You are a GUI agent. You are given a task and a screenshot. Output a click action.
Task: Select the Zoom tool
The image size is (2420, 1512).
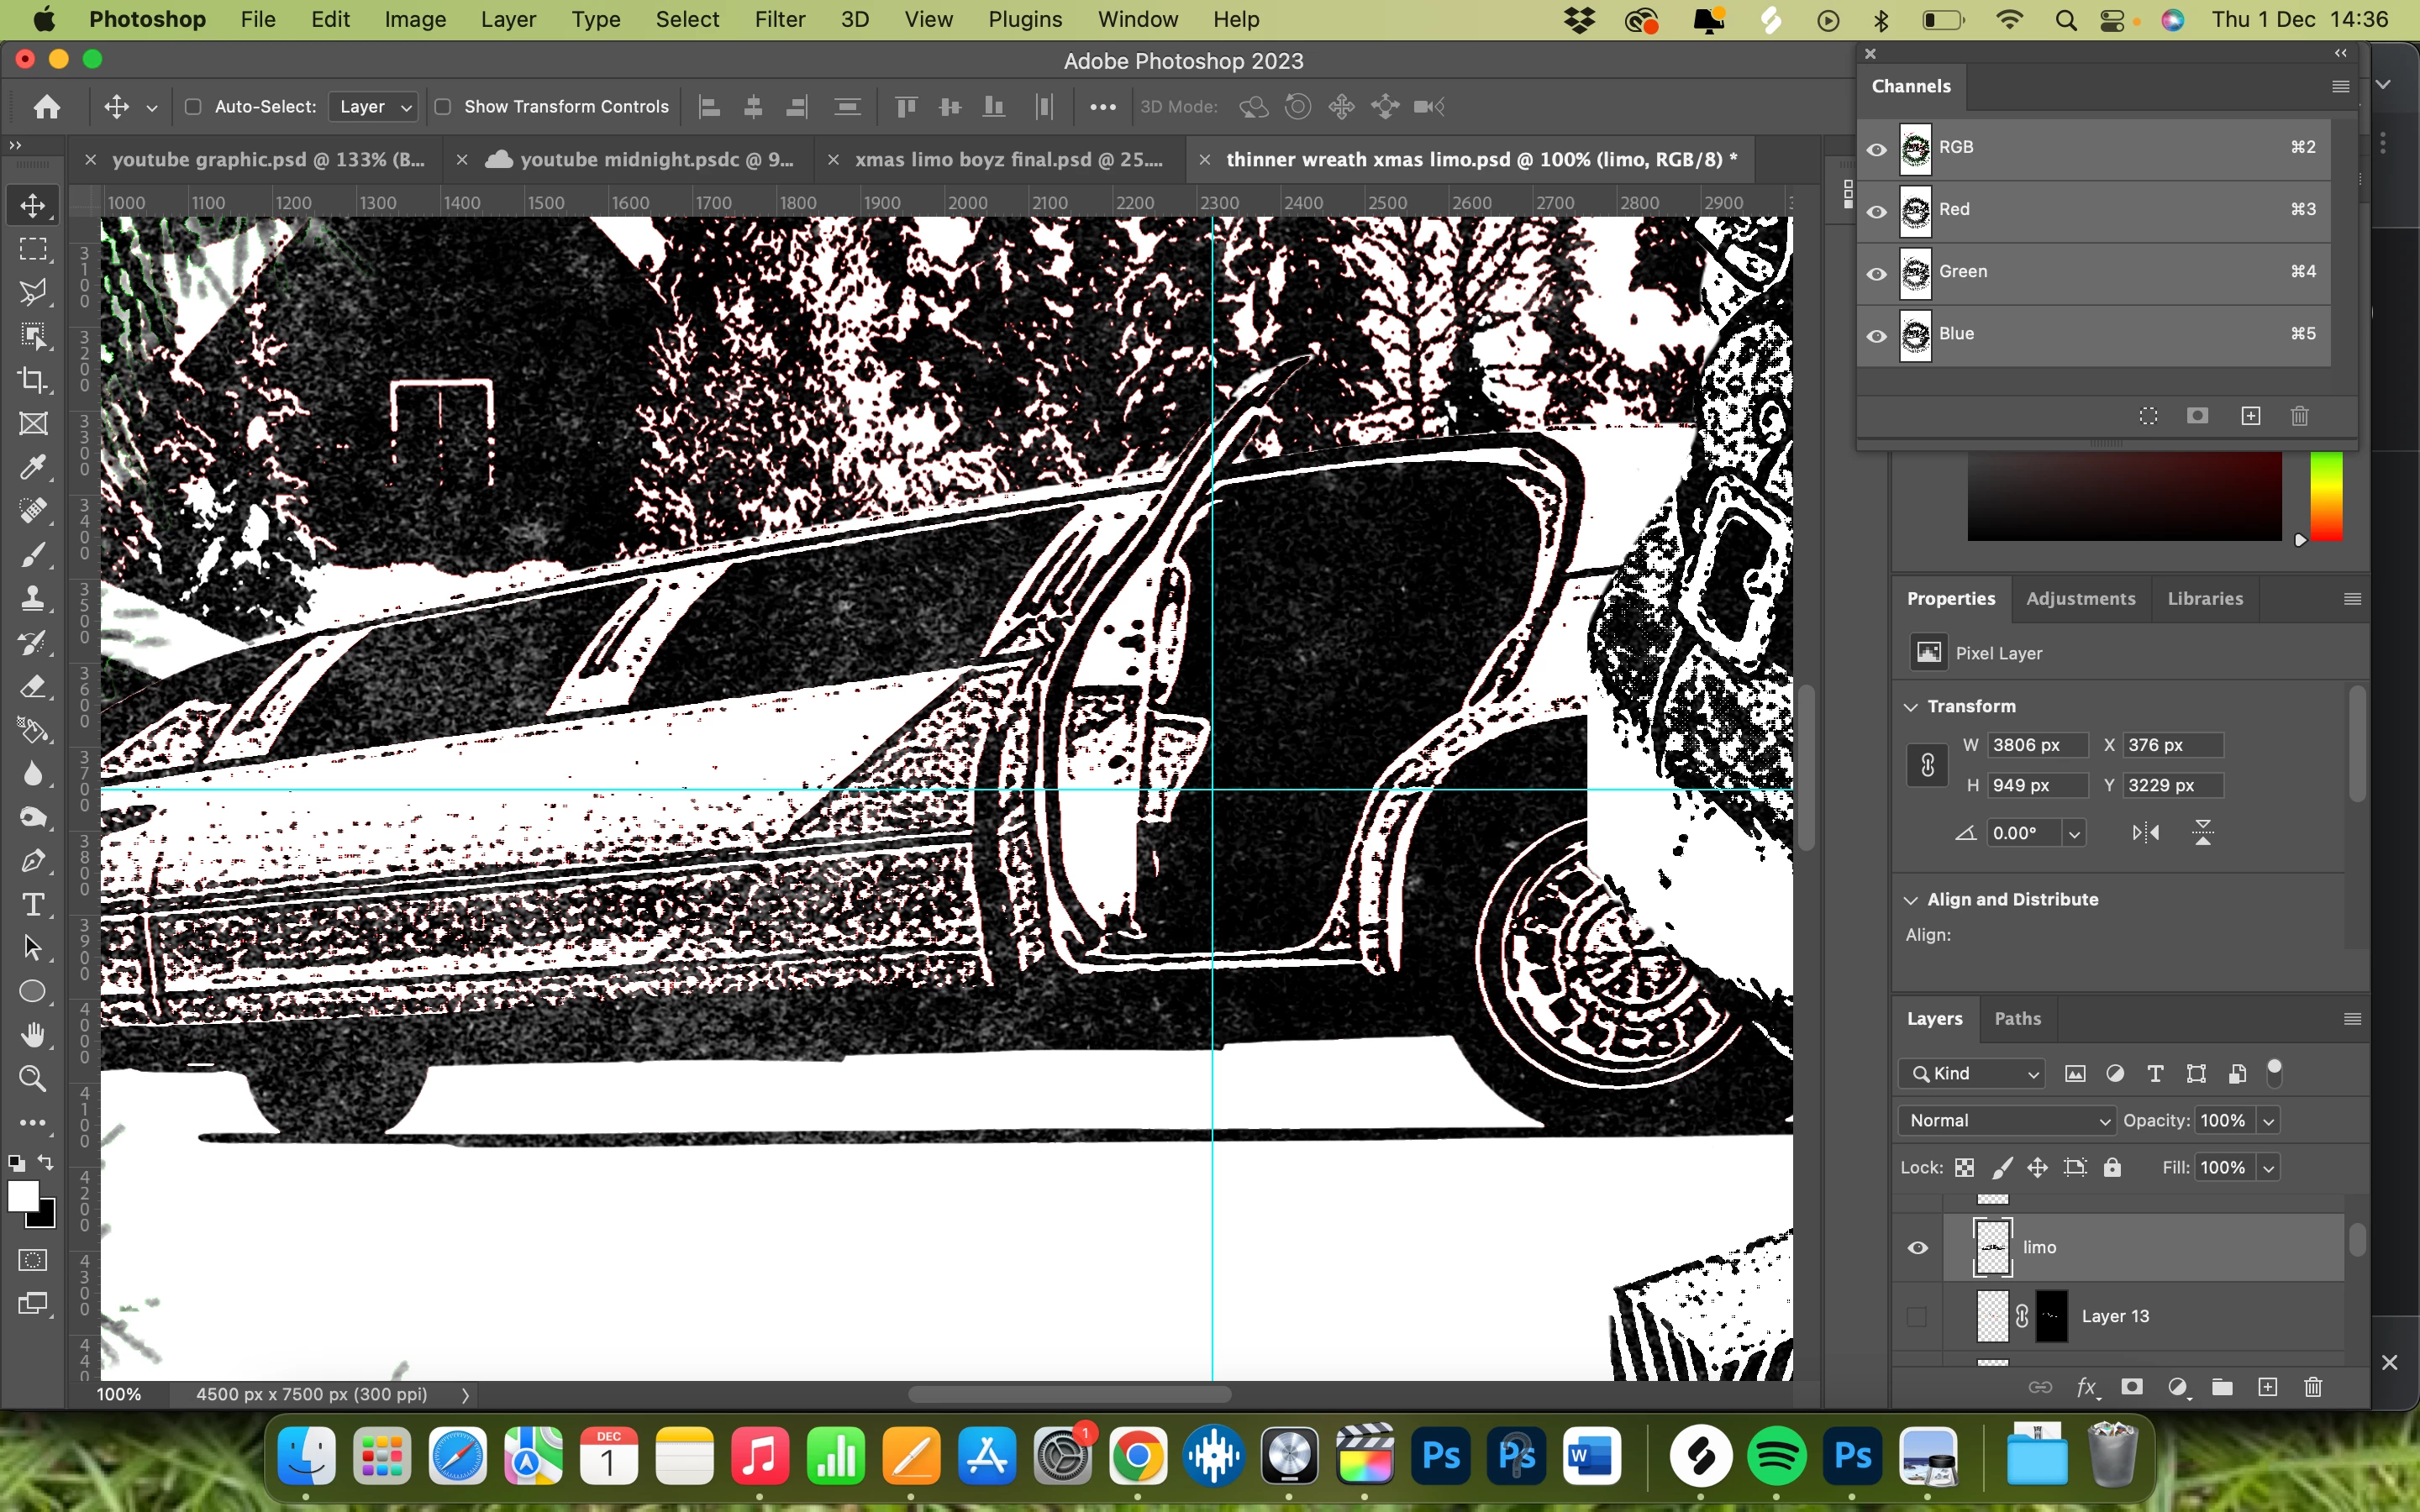(x=33, y=1078)
